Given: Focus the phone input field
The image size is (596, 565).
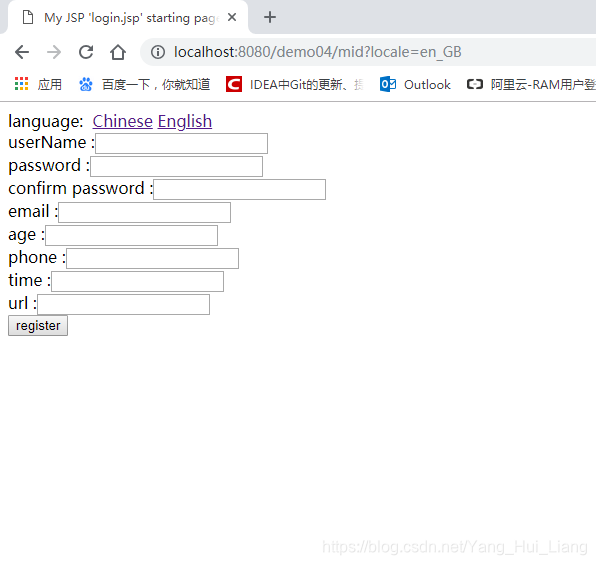Looking at the screenshot, I should coord(152,259).
